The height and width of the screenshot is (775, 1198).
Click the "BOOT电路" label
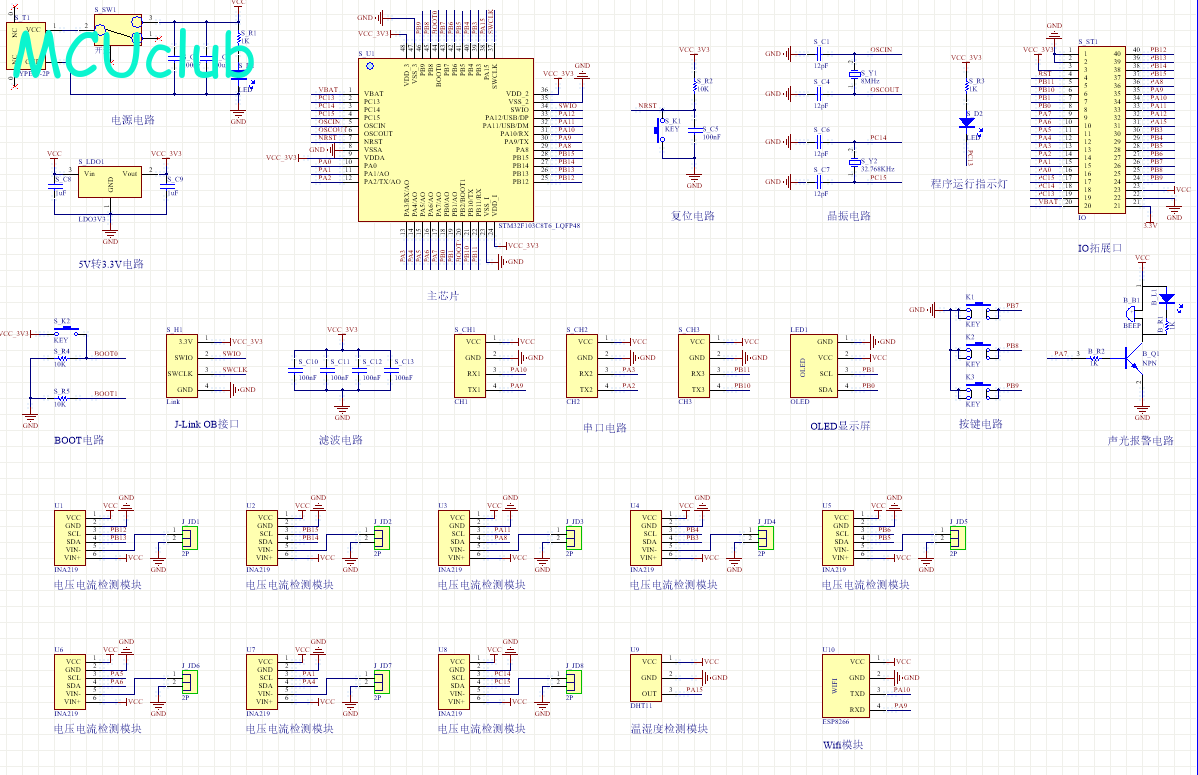click(x=79, y=440)
